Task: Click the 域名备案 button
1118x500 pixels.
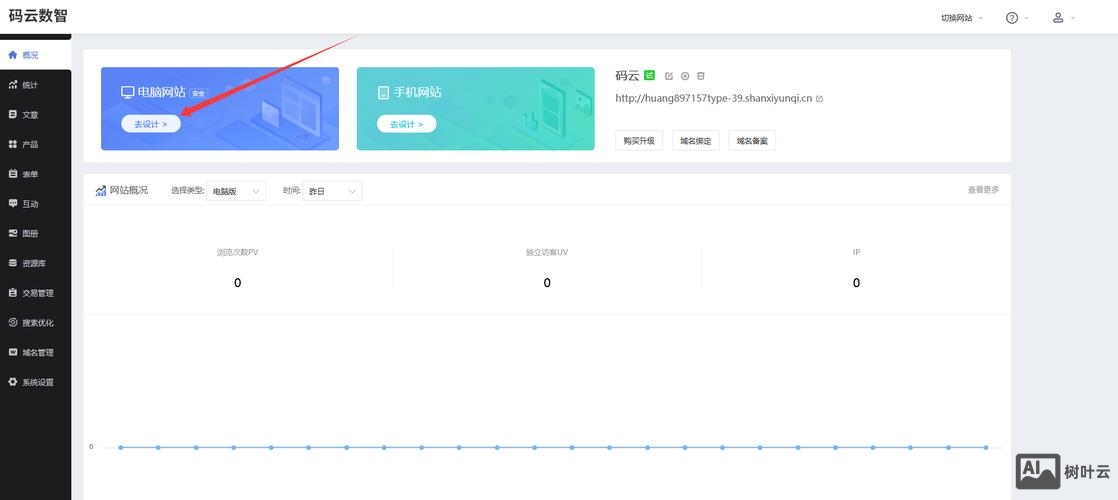Action: (752, 141)
